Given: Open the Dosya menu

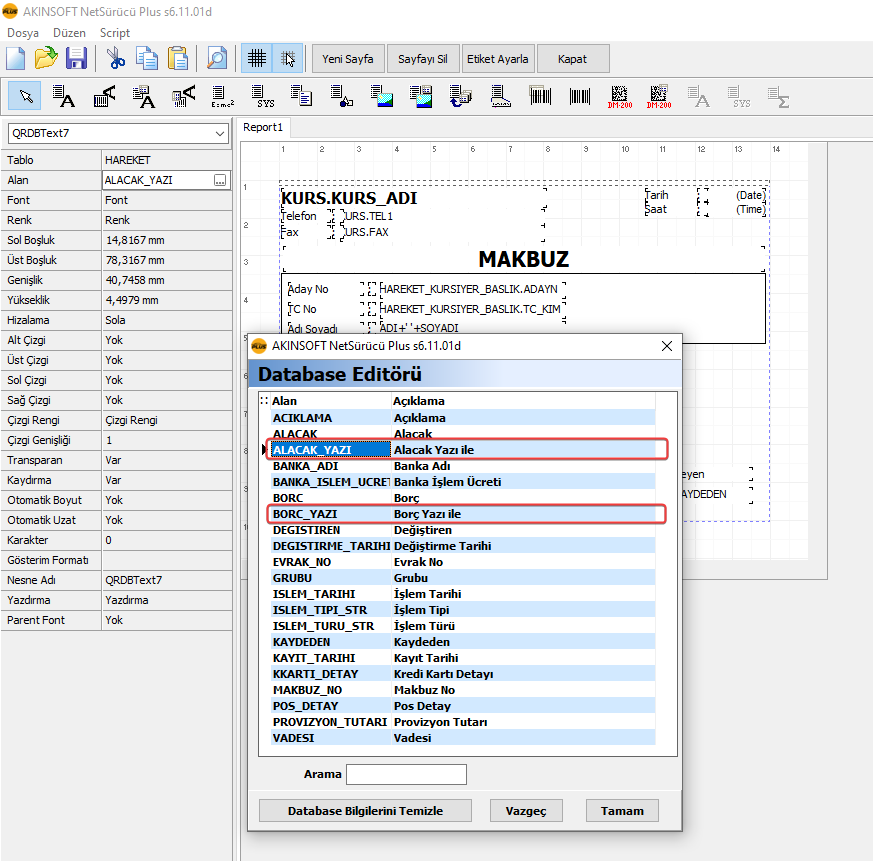Looking at the screenshot, I should click(x=23, y=32).
